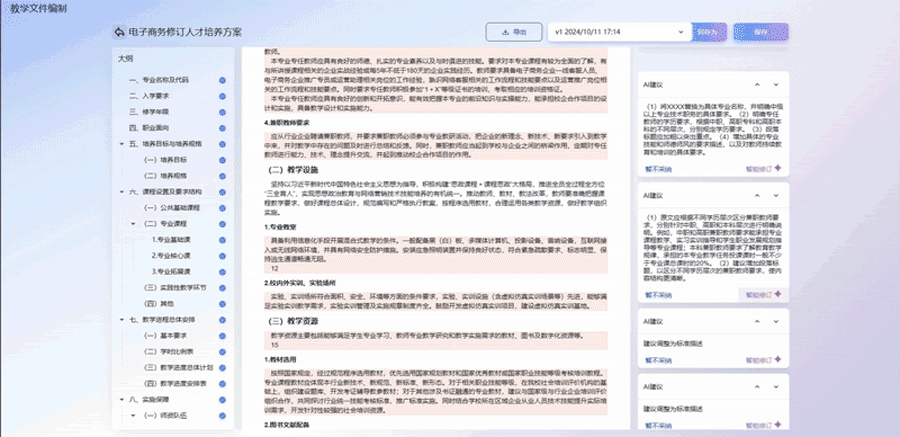Click the blue dot beside (一)培养目标

[222, 160]
